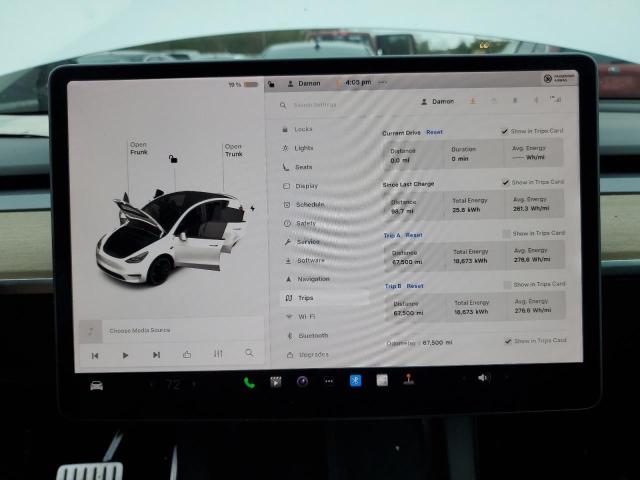Open the purple dashcam camera app

pos(302,382)
